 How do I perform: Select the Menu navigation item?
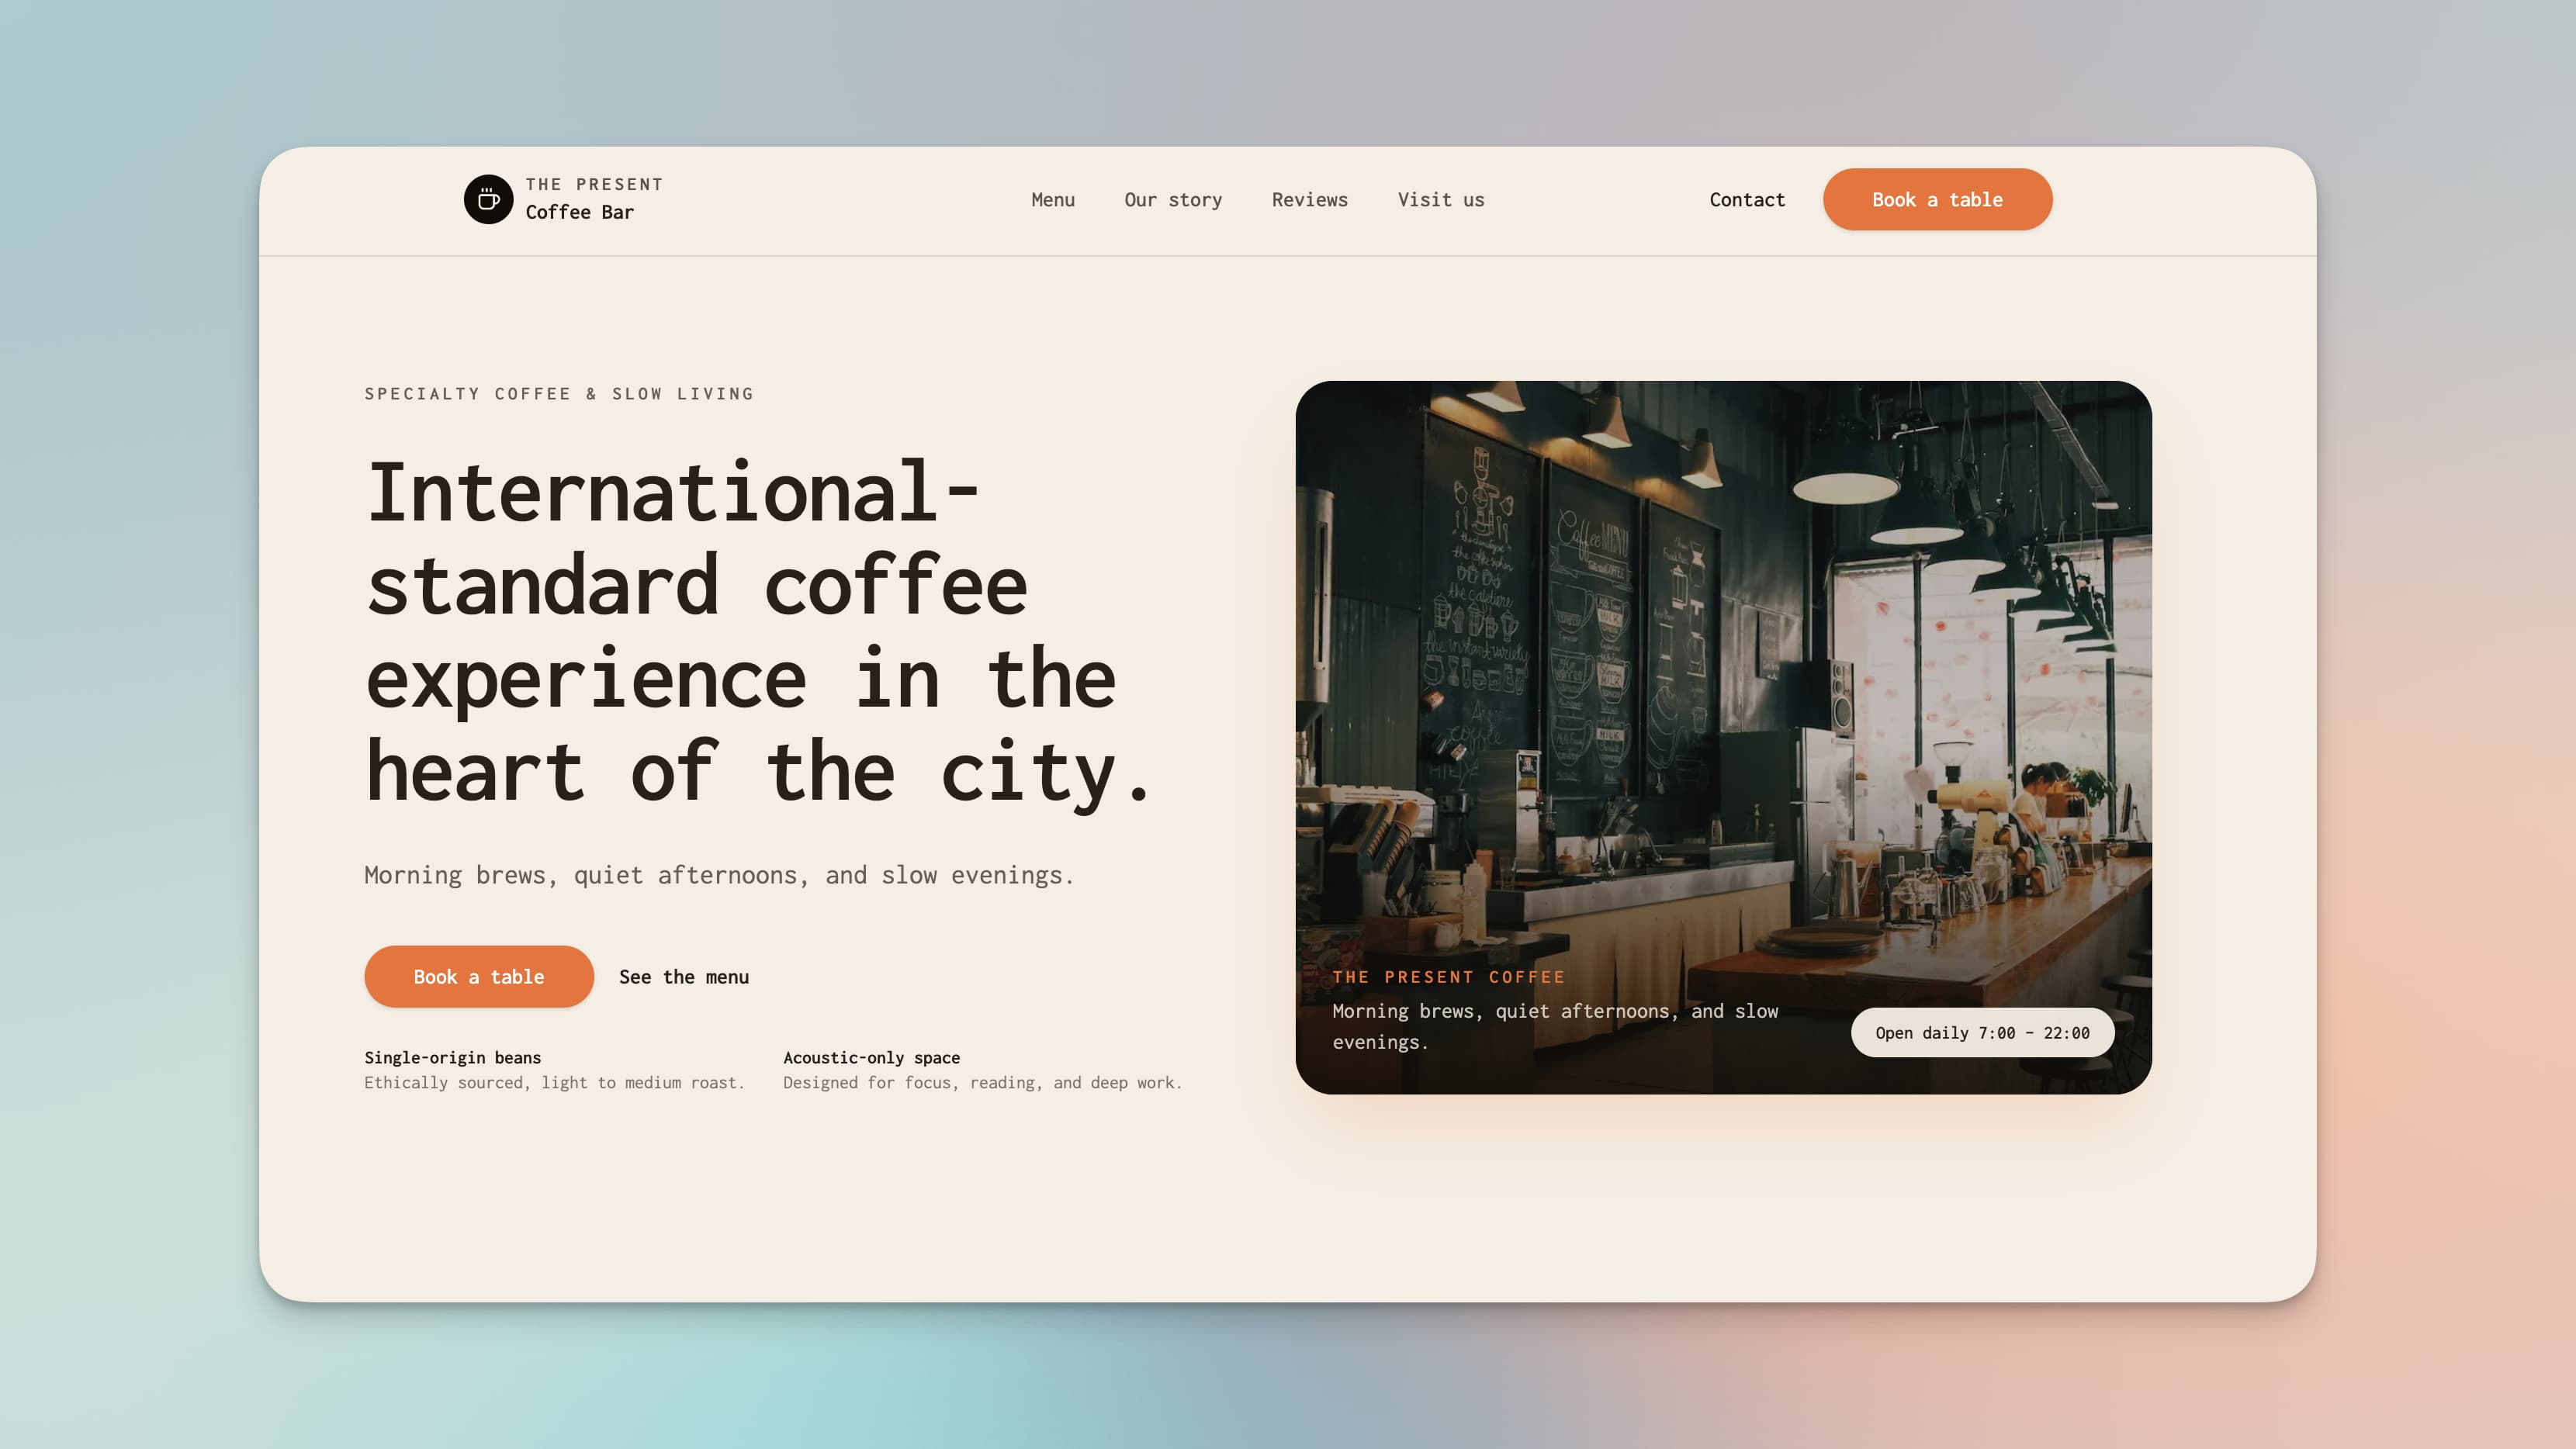(1053, 199)
